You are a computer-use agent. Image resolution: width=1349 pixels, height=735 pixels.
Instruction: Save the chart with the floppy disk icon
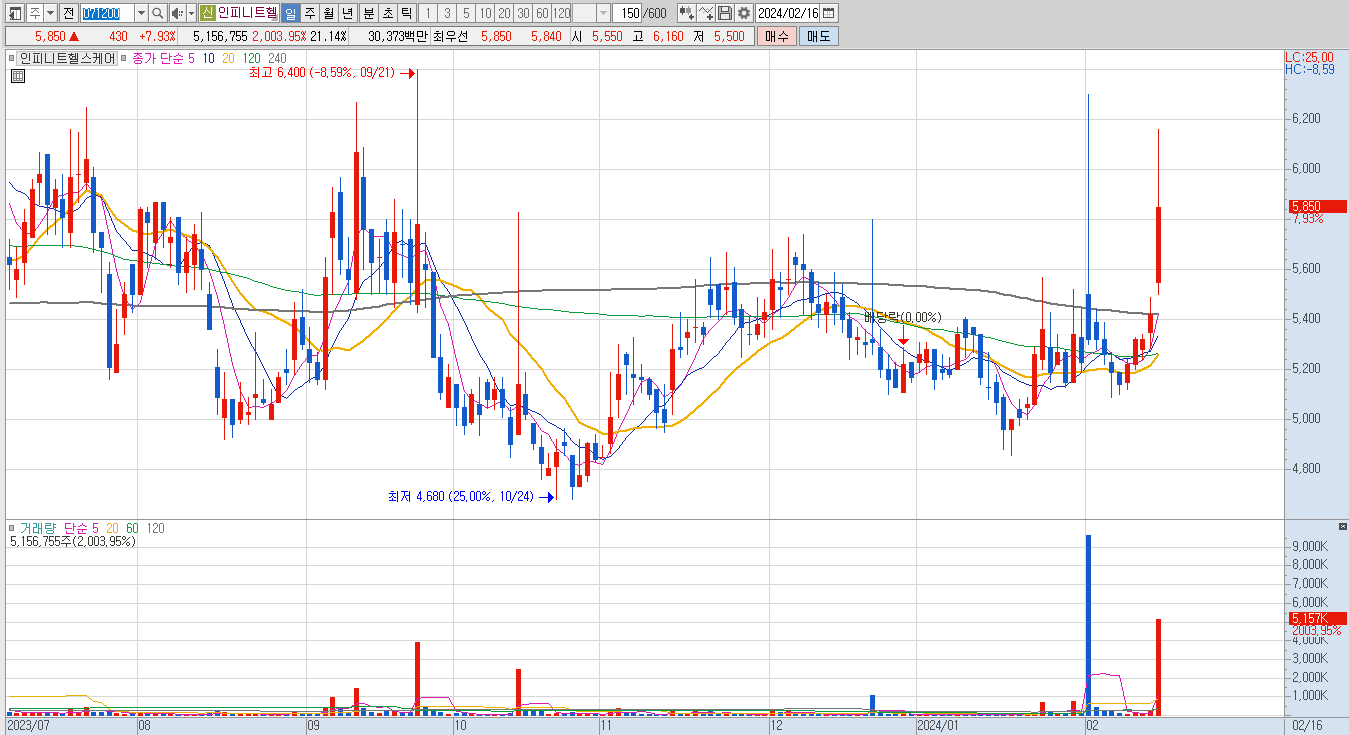(x=725, y=13)
